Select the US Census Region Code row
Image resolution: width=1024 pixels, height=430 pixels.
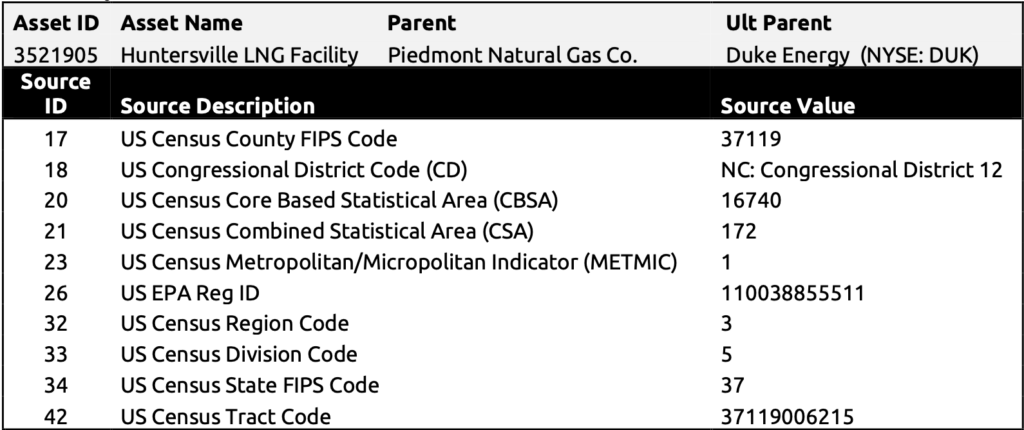coord(512,323)
